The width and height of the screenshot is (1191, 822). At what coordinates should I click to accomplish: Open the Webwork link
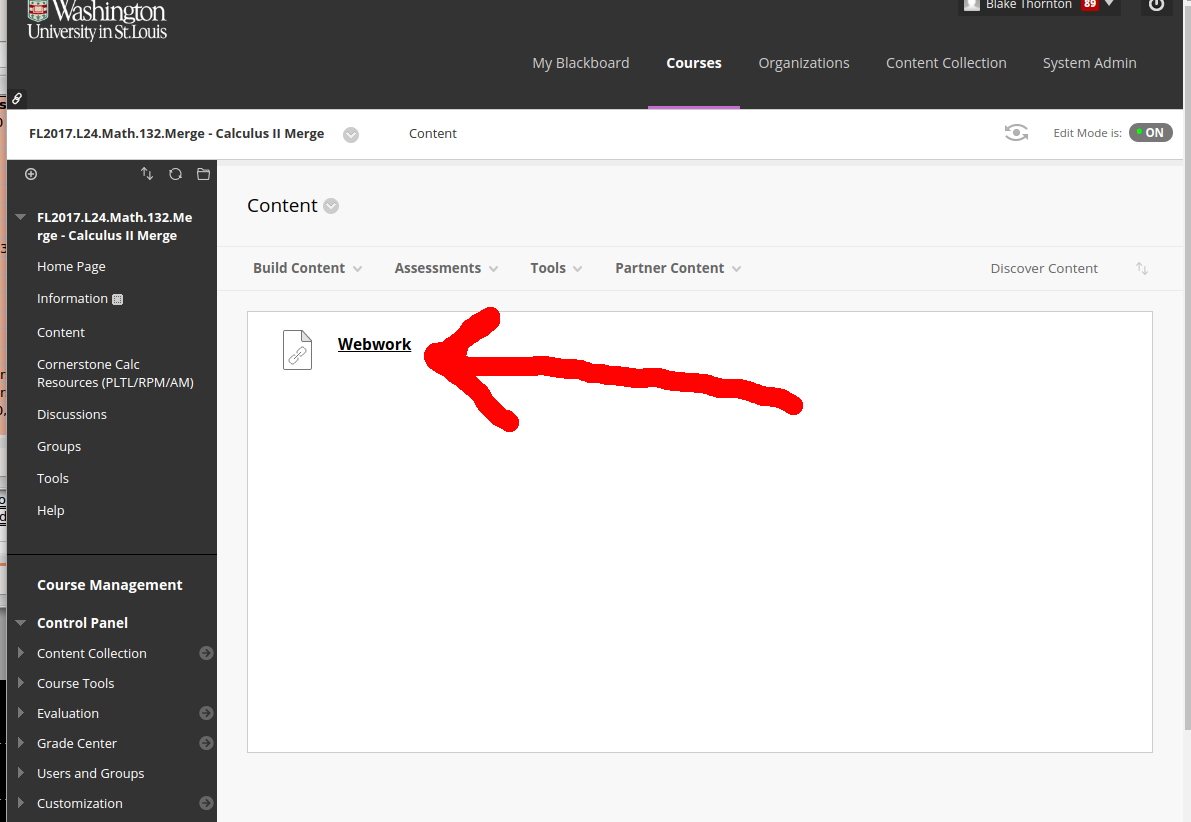coord(374,344)
